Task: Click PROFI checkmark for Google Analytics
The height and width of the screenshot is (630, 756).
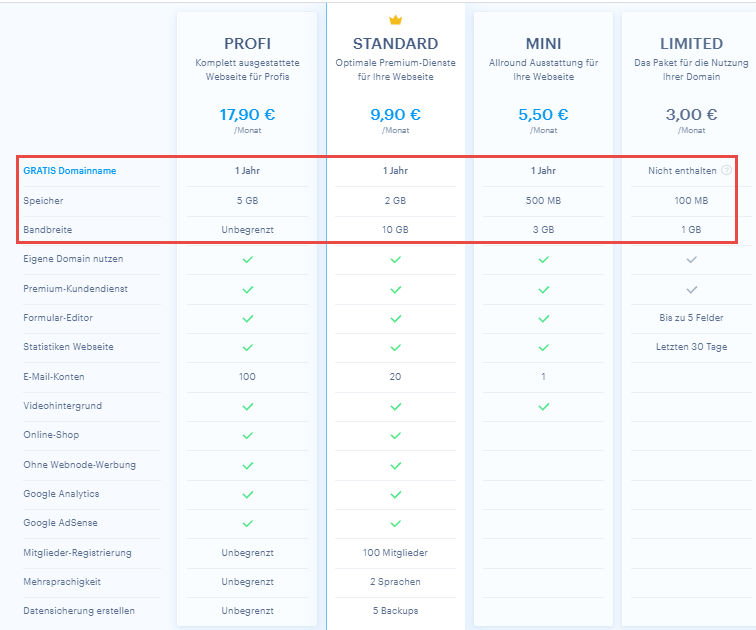Action: tap(247, 495)
